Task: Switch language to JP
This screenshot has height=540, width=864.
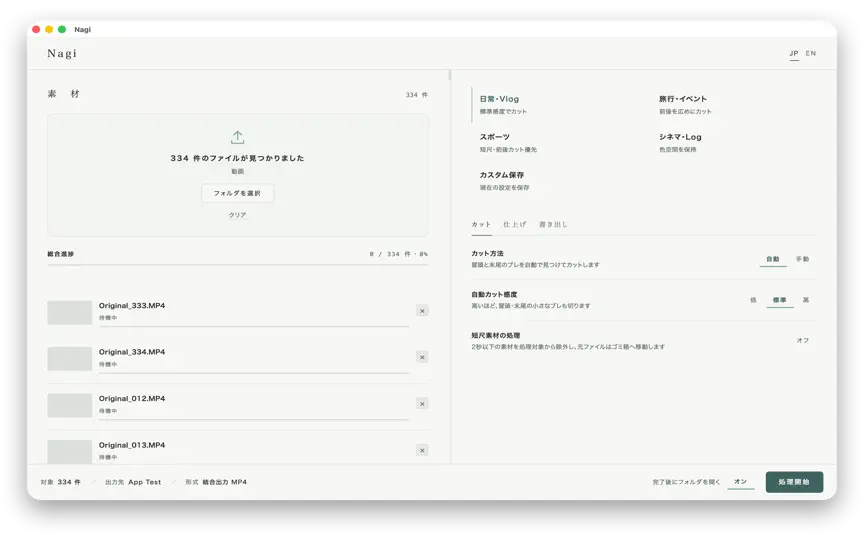Action: point(793,53)
